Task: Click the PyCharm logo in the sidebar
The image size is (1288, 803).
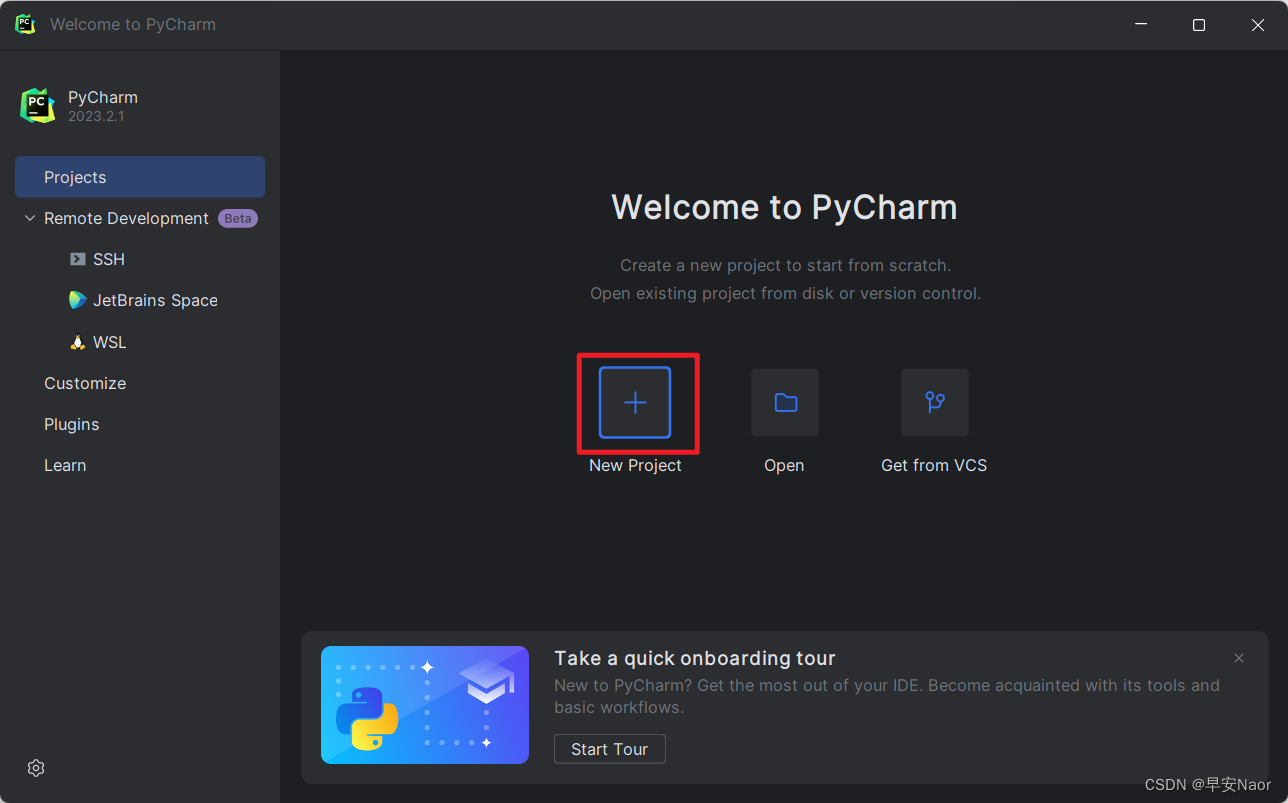Action: pos(37,106)
